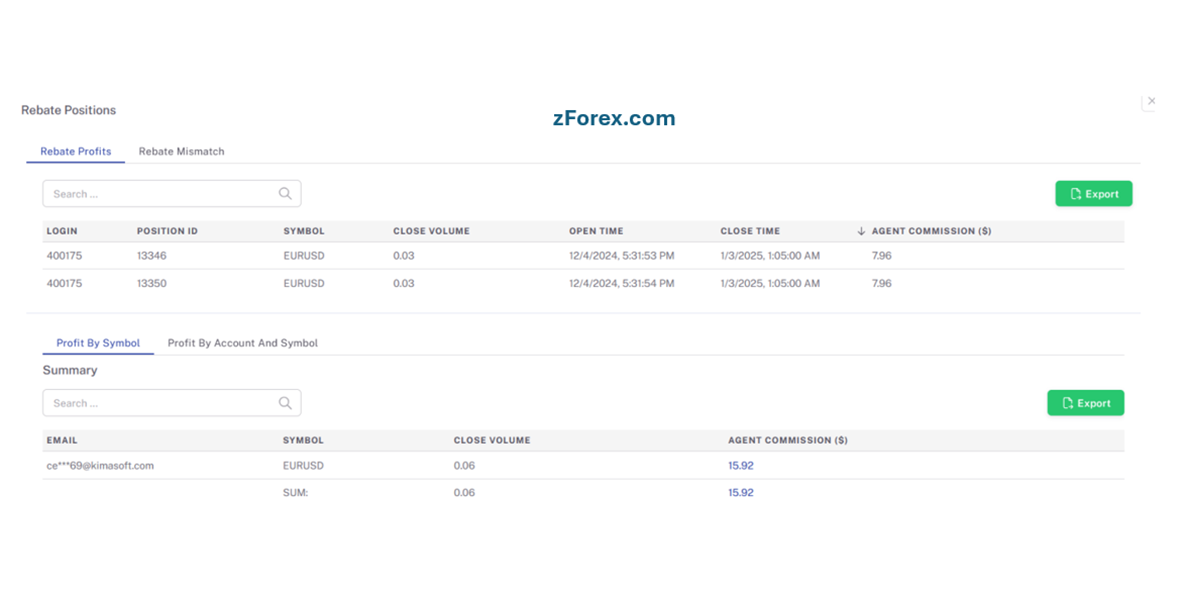Sort by POSITION ID column header
Image resolution: width=1188 pixels, height=594 pixels.
point(167,231)
